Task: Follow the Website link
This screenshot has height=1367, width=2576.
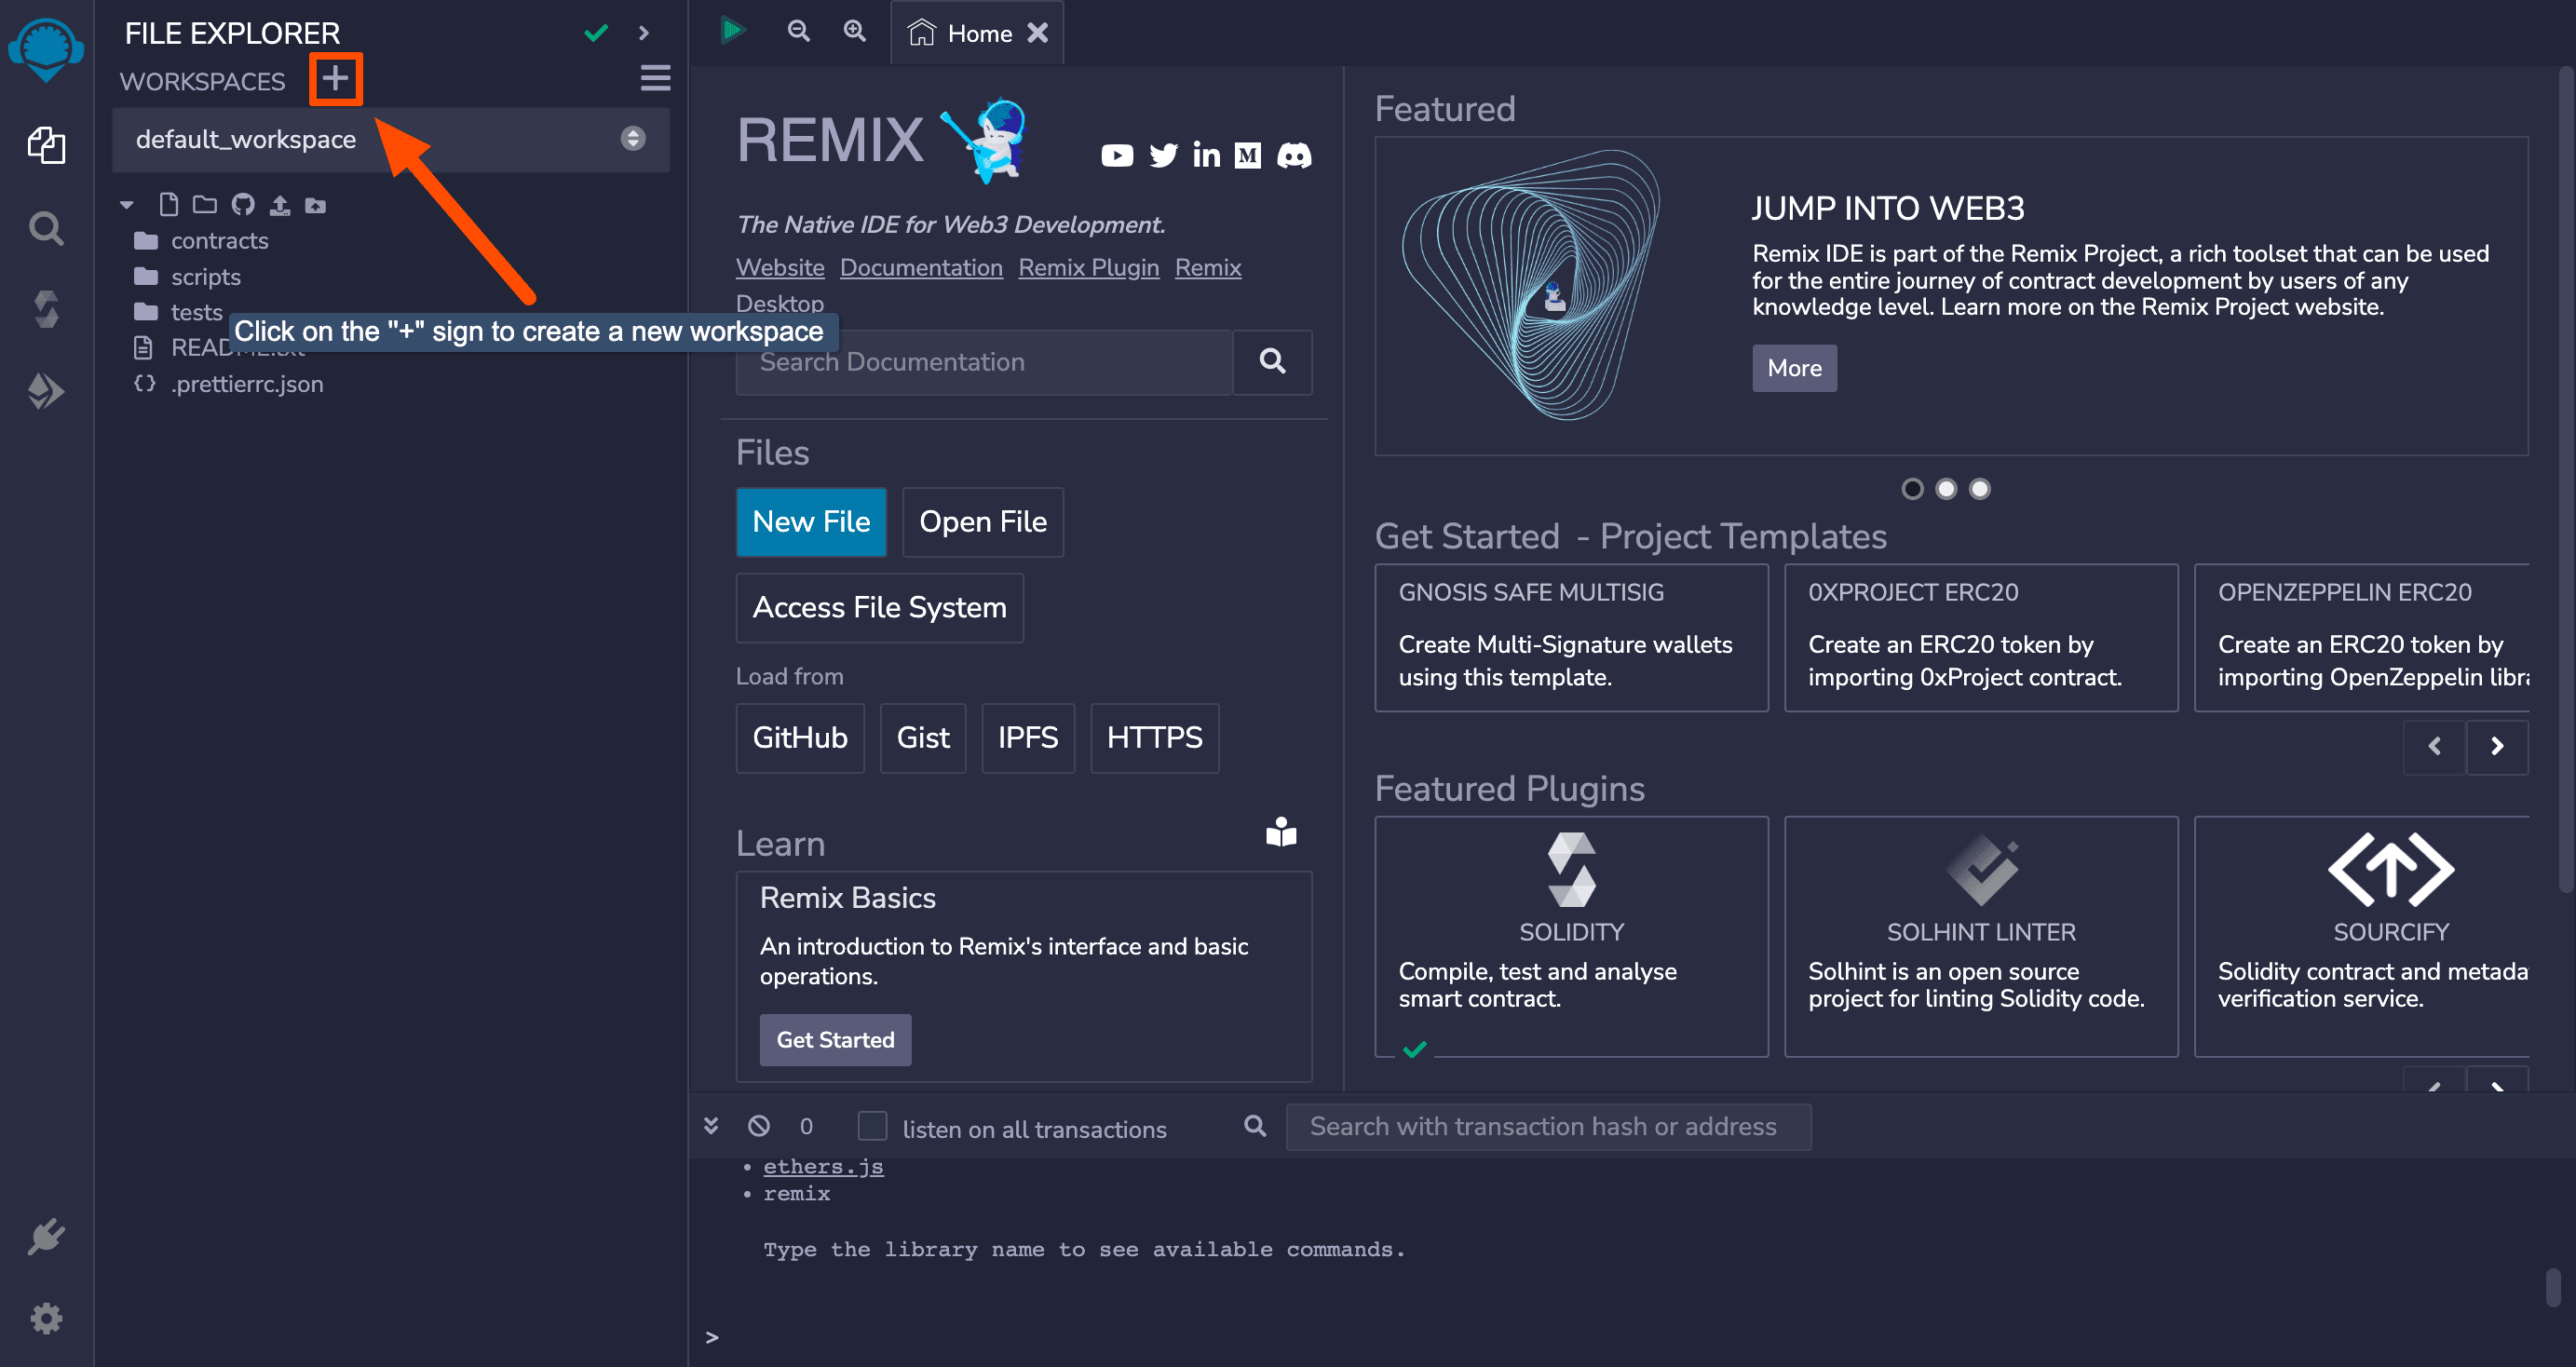Action: (780, 268)
